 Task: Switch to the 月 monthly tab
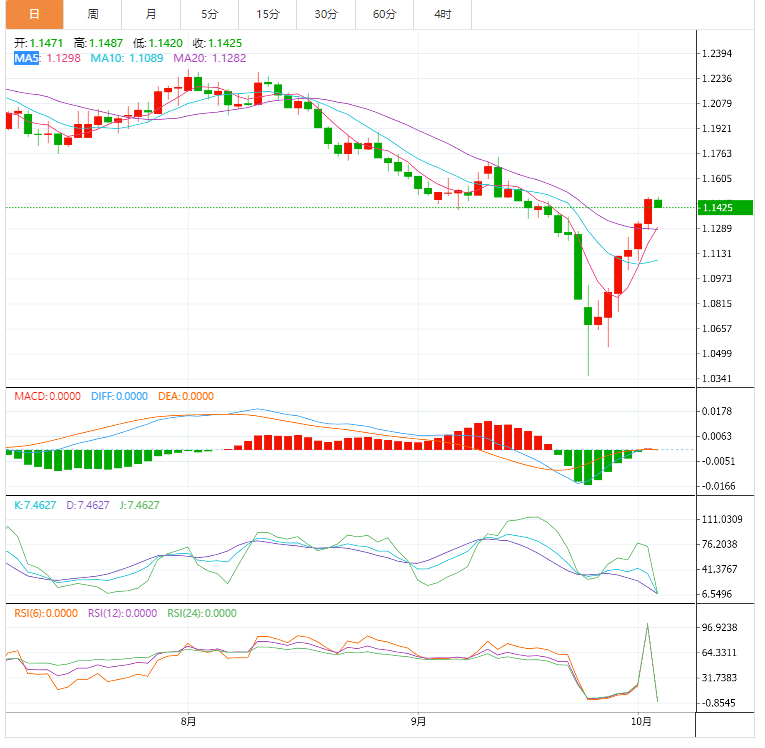[x=151, y=14]
